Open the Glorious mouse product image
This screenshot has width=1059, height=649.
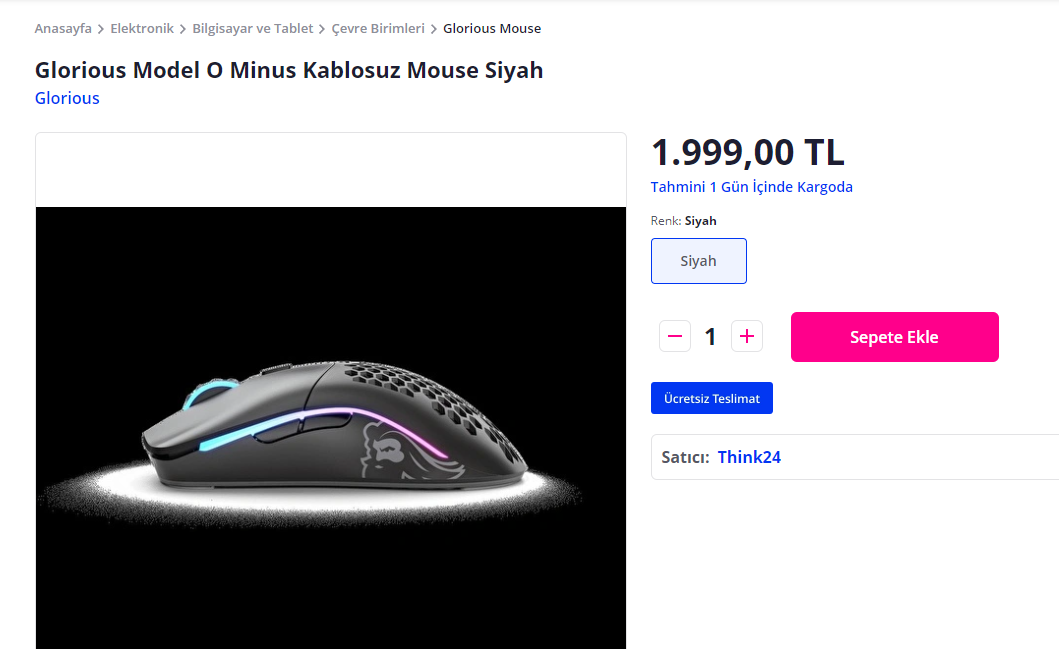pyautogui.click(x=331, y=420)
